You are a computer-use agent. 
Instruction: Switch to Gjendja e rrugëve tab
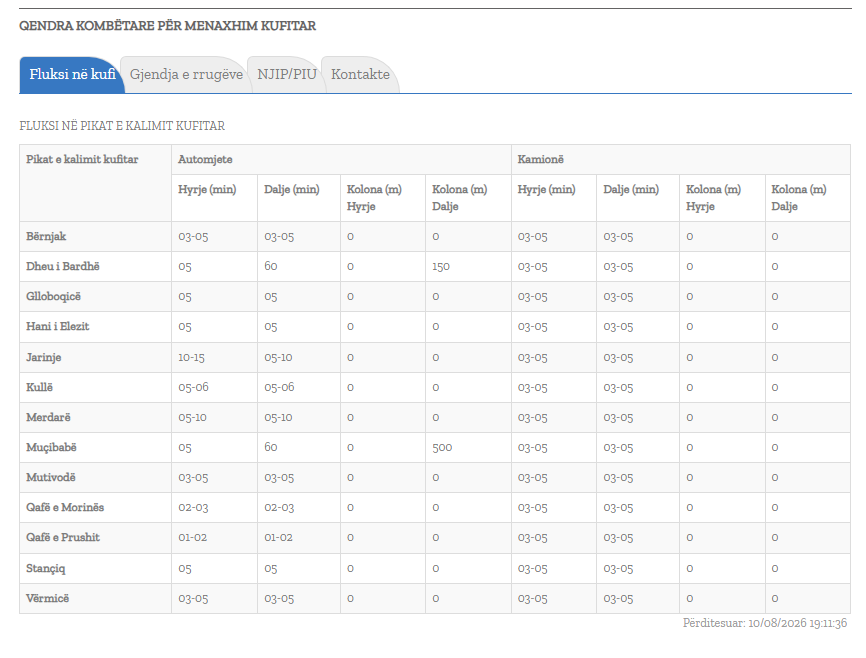(186, 75)
